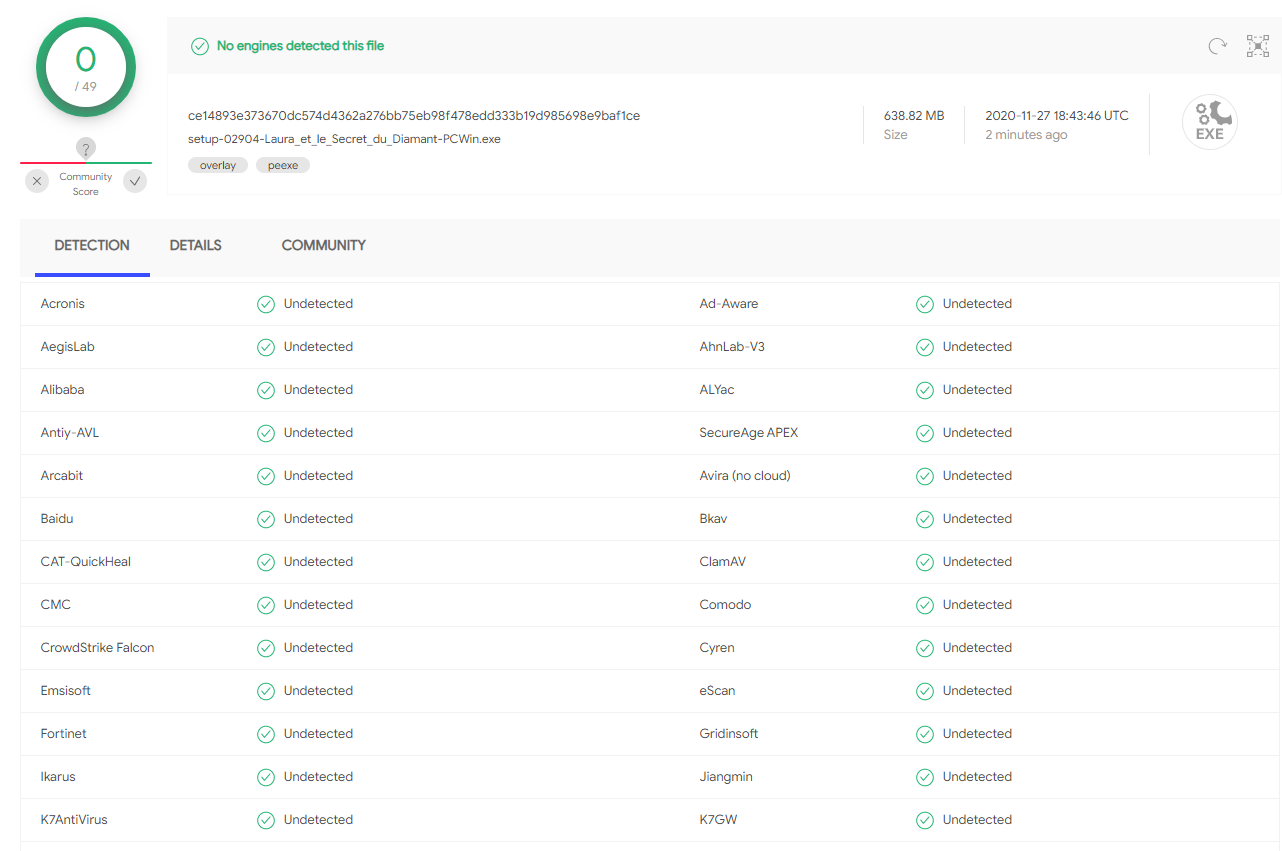The image size is (1282, 851).
Task: Click 'No engines detected this file' message
Action: coord(300,46)
